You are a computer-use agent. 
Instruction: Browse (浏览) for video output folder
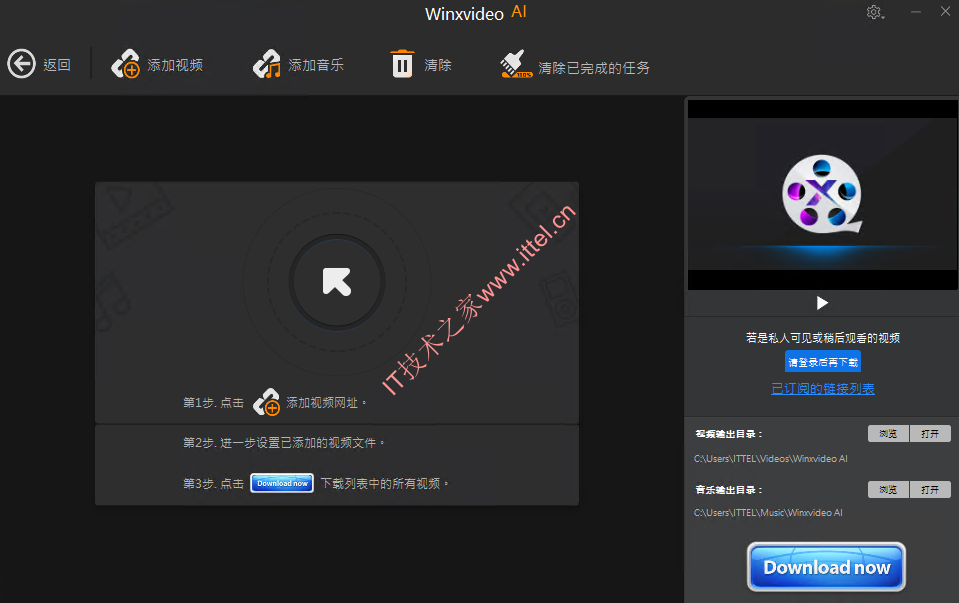(888, 434)
